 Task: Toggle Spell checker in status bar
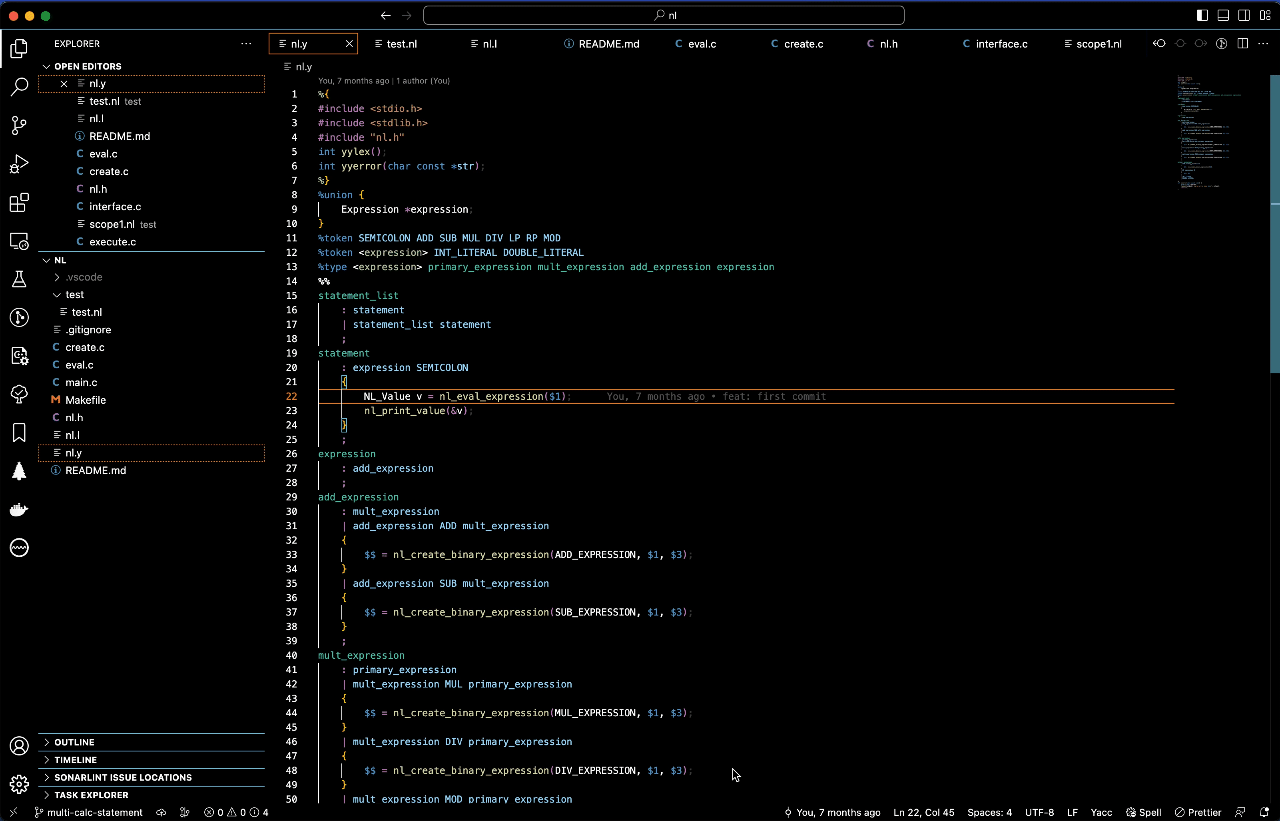pyautogui.click(x=1143, y=812)
